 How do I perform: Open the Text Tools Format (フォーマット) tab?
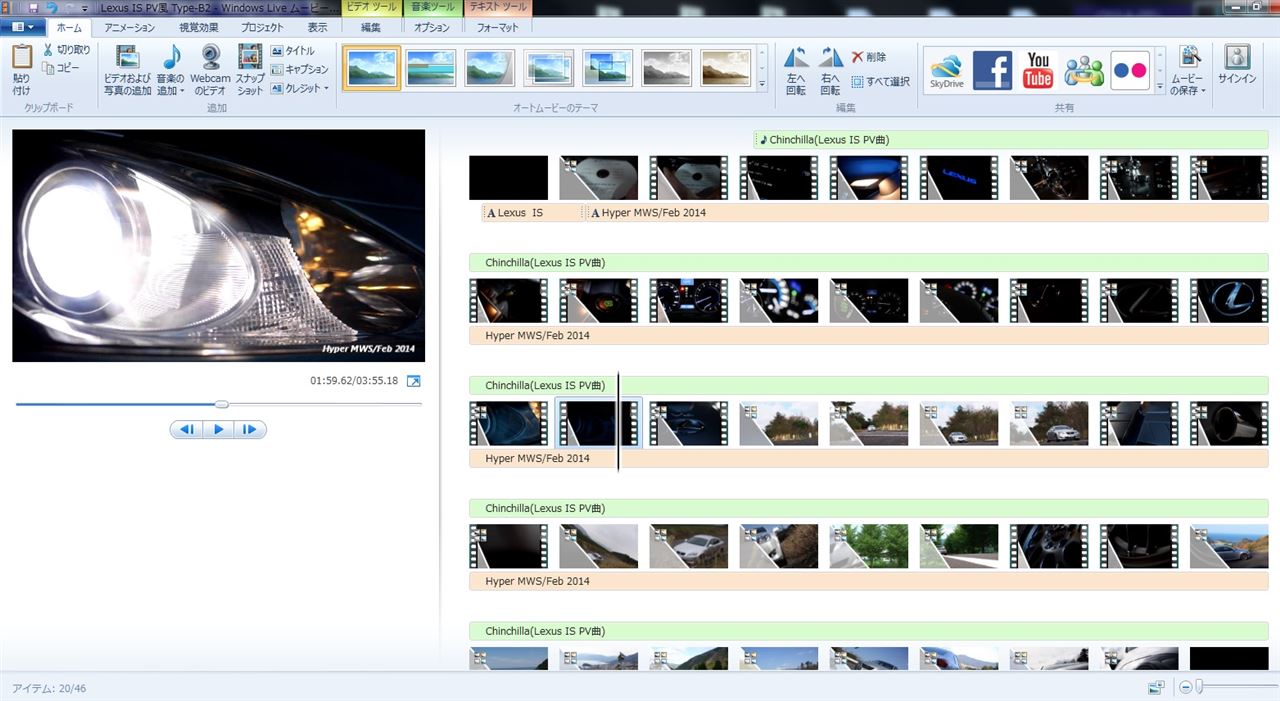[x=499, y=28]
